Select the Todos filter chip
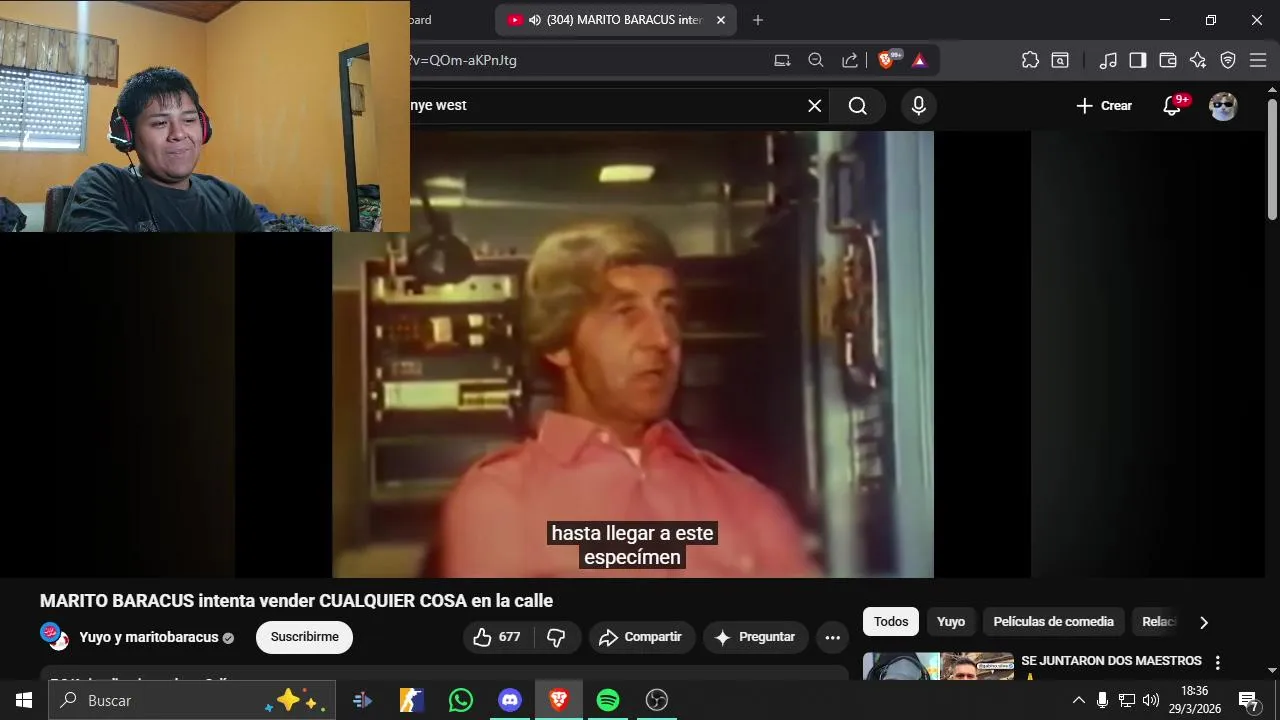 [x=891, y=622]
